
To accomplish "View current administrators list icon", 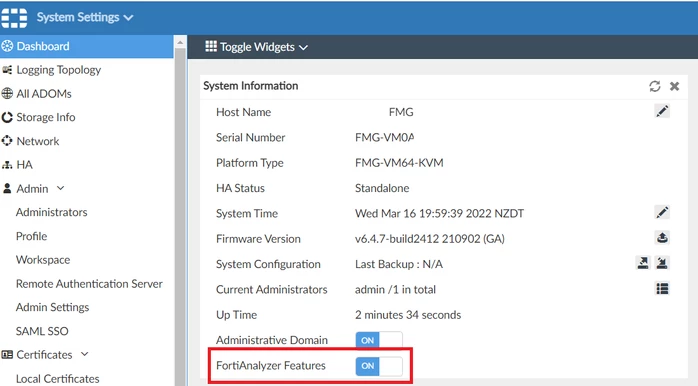I will coord(662,288).
